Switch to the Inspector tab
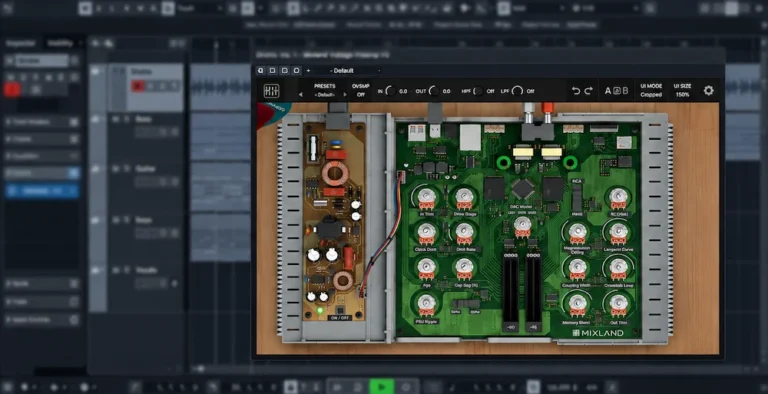This screenshot has height=394, width=768. [x=21, y=43]
